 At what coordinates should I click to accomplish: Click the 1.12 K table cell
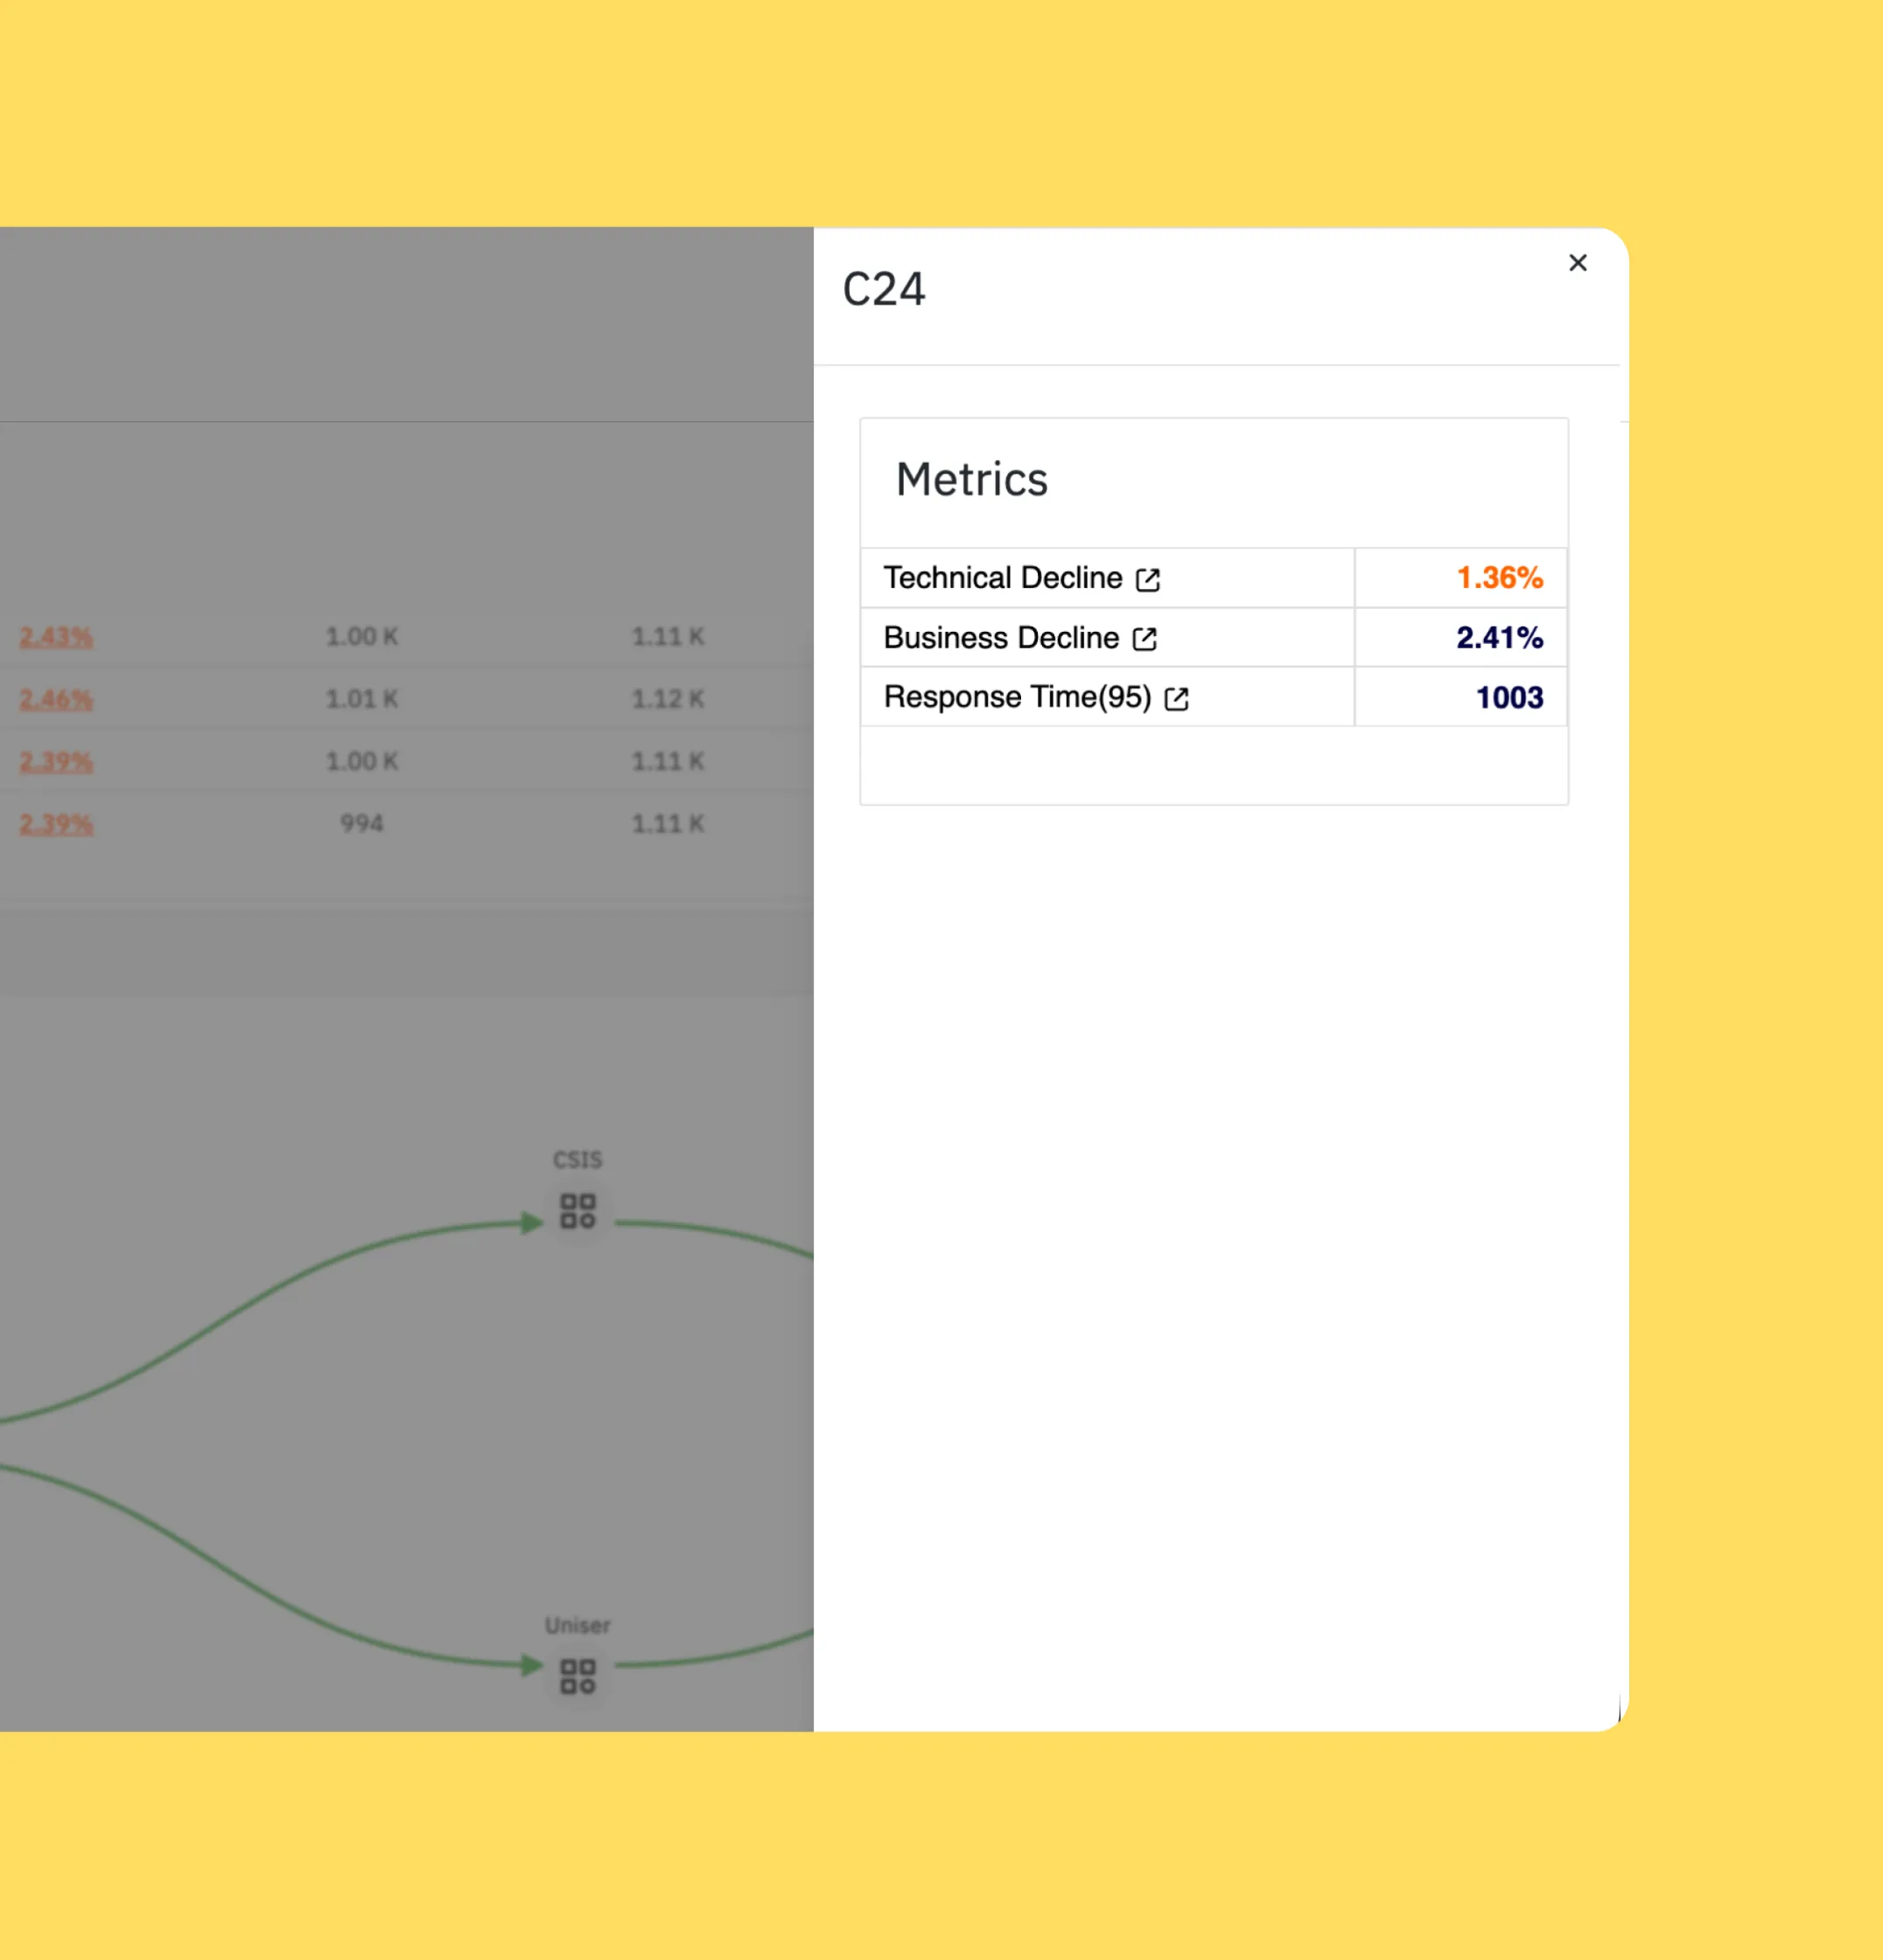pos(667,699)
